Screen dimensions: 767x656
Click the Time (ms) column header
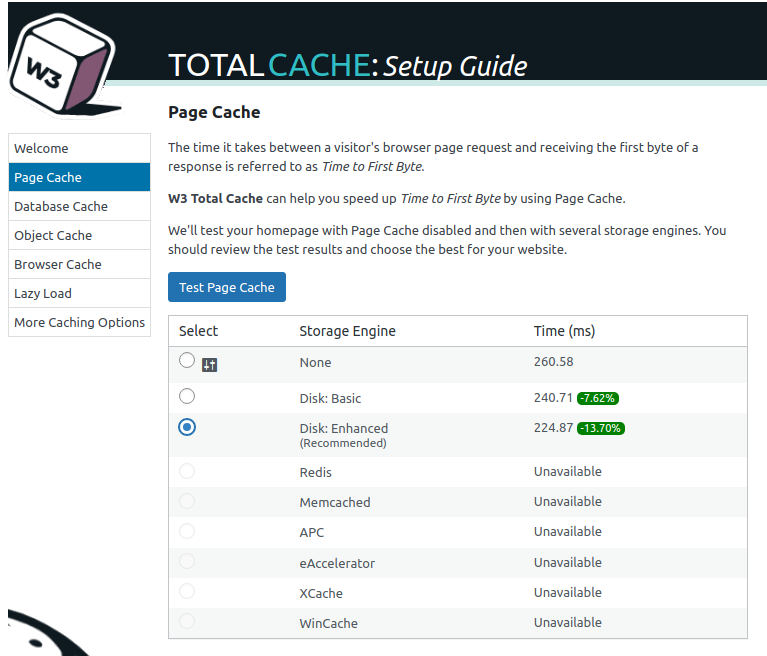564,331
